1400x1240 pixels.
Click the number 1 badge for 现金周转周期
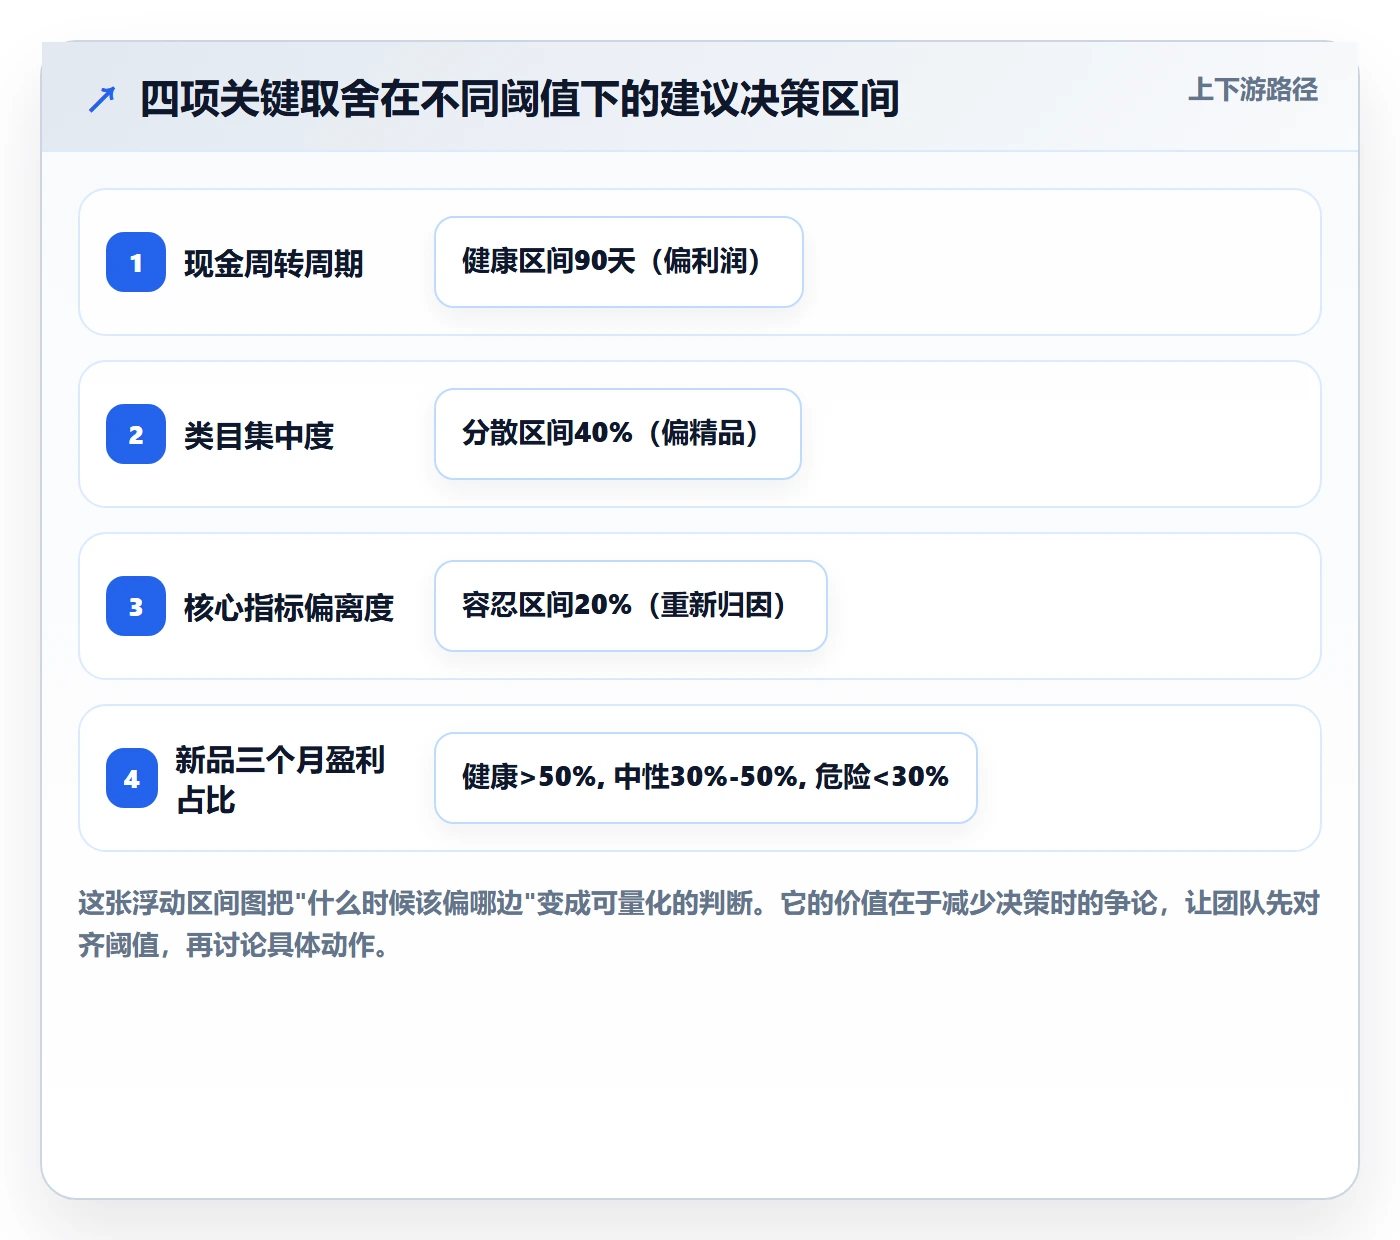[x=136, y=262]
